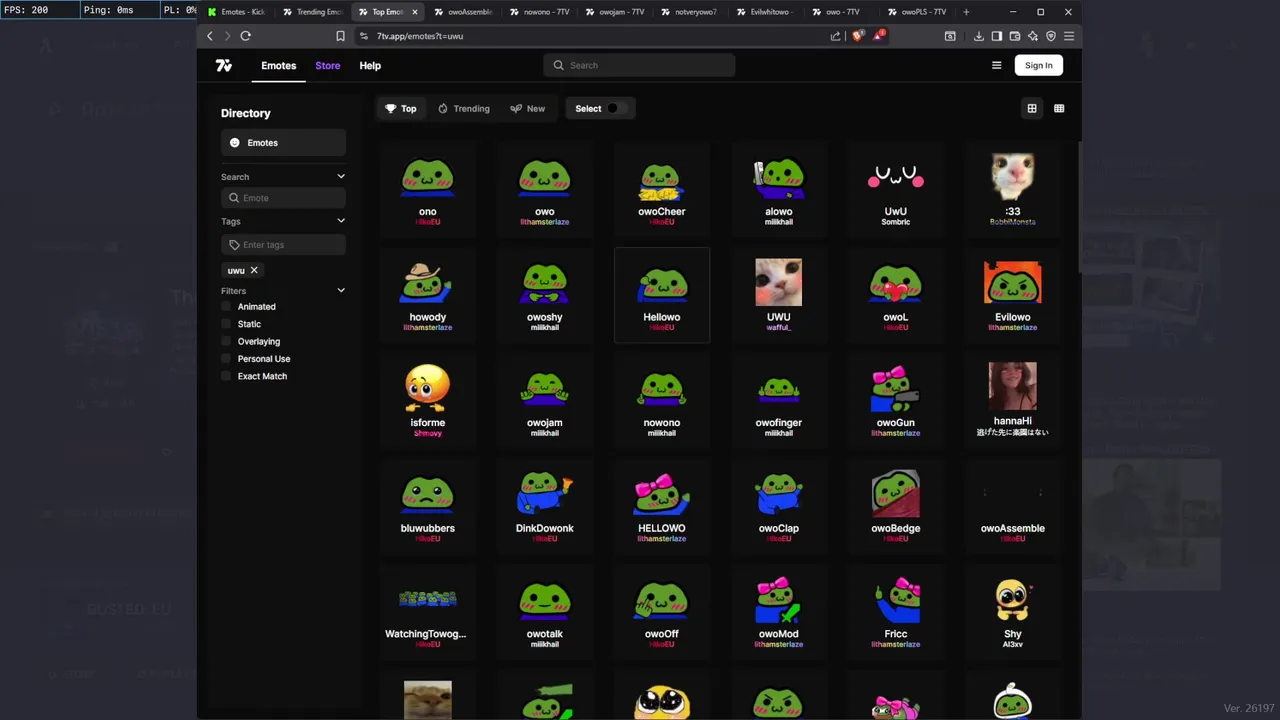
Task: Open the browser downloads icon
Action: pos(978,36)
